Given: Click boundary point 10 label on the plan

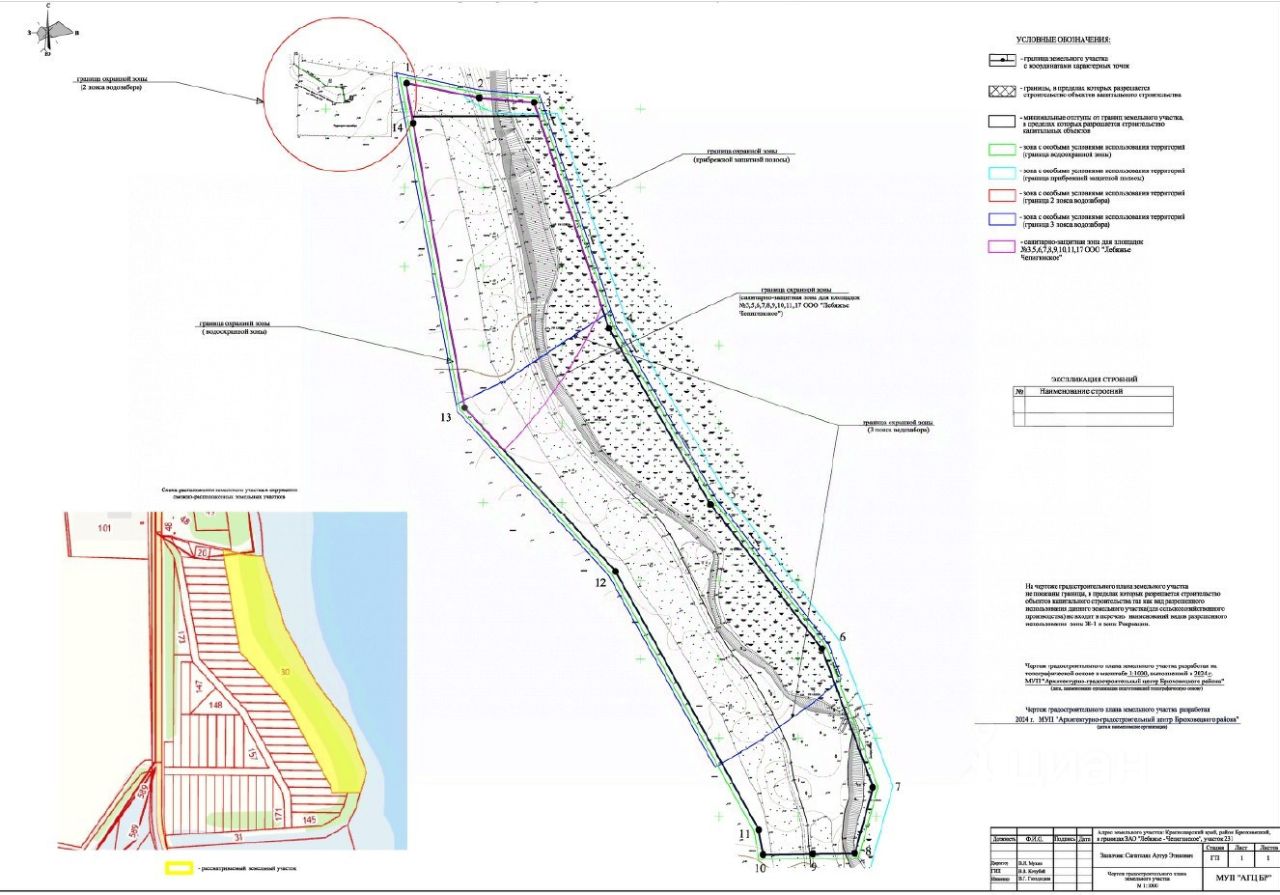Looking at the screenshot, I should coord(760,868).
